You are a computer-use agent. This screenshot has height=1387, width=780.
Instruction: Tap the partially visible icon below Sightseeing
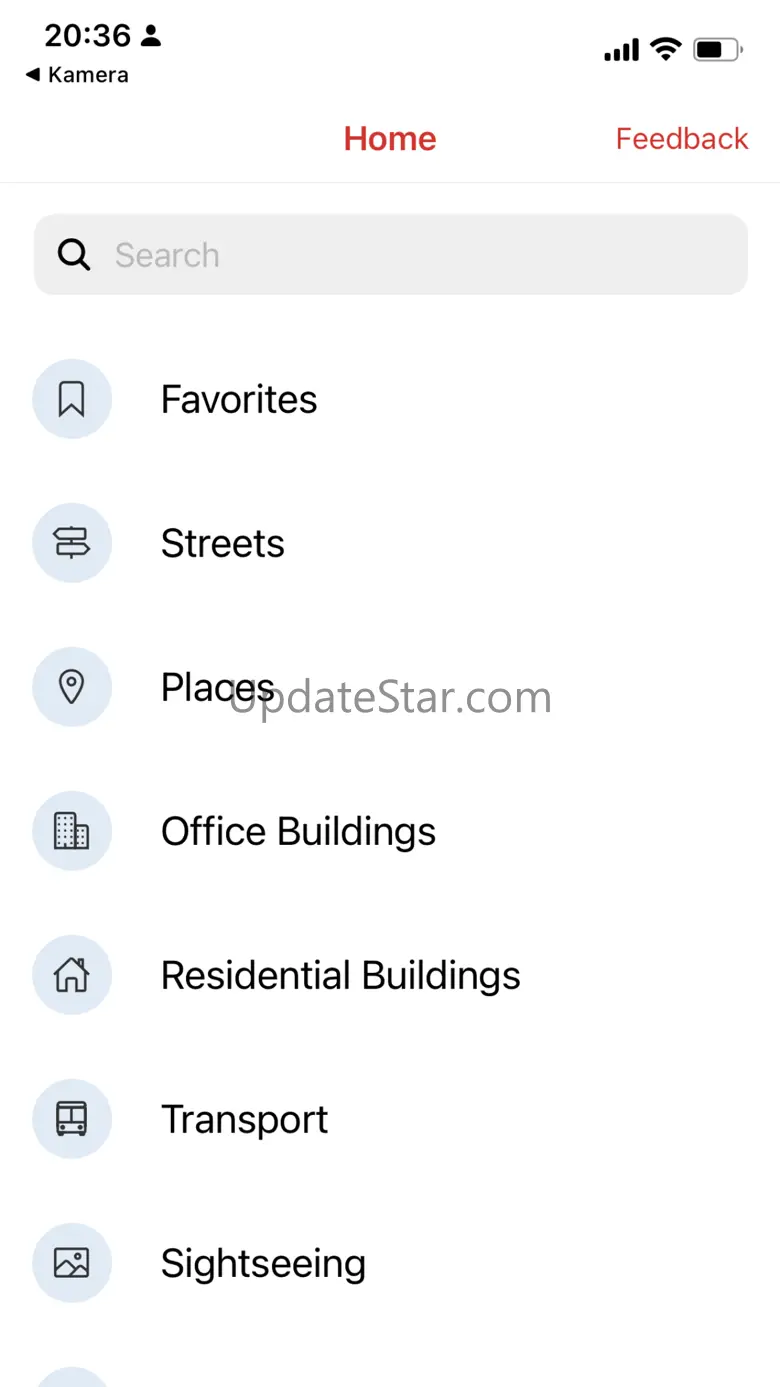[x=72, y=1377]
